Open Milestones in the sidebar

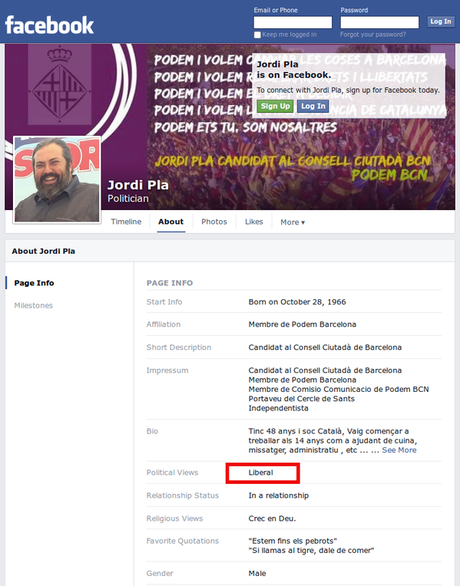click(34, 305)
